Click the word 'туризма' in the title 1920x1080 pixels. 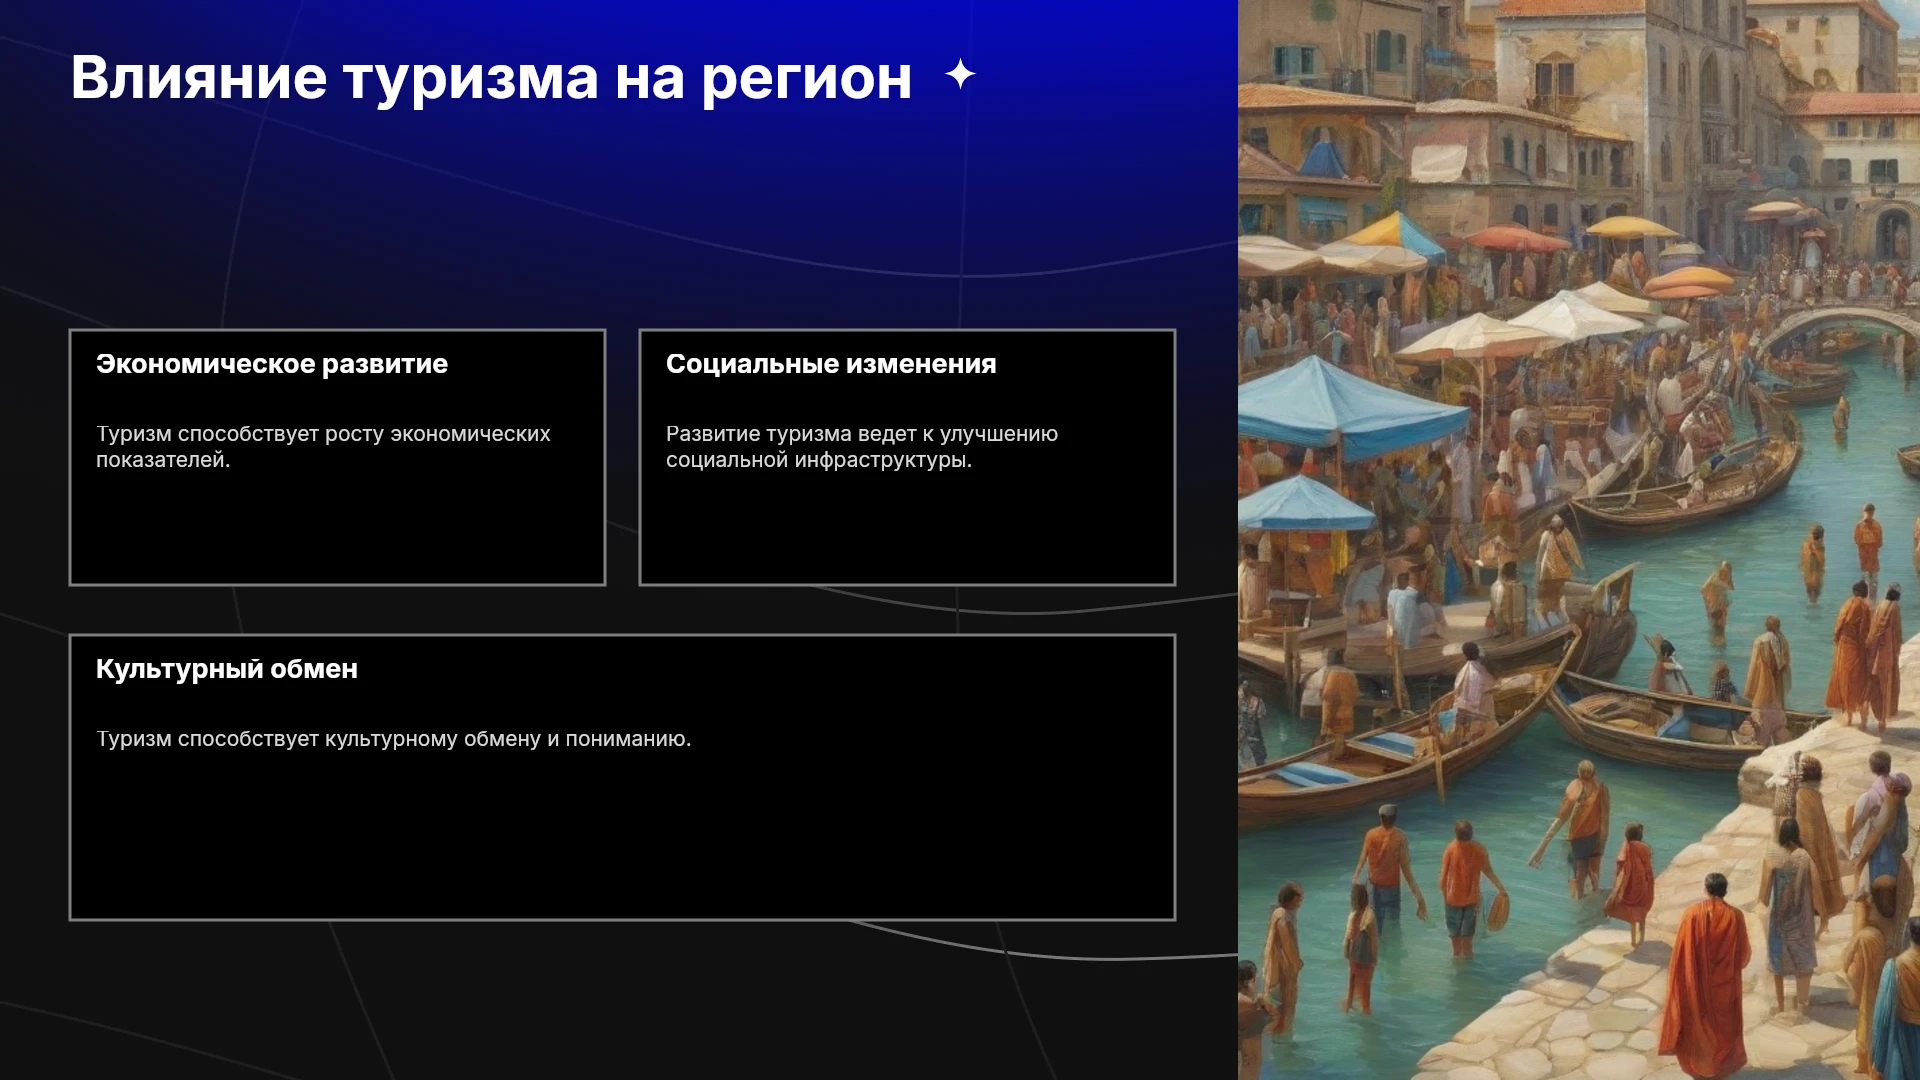click(470, 78)
